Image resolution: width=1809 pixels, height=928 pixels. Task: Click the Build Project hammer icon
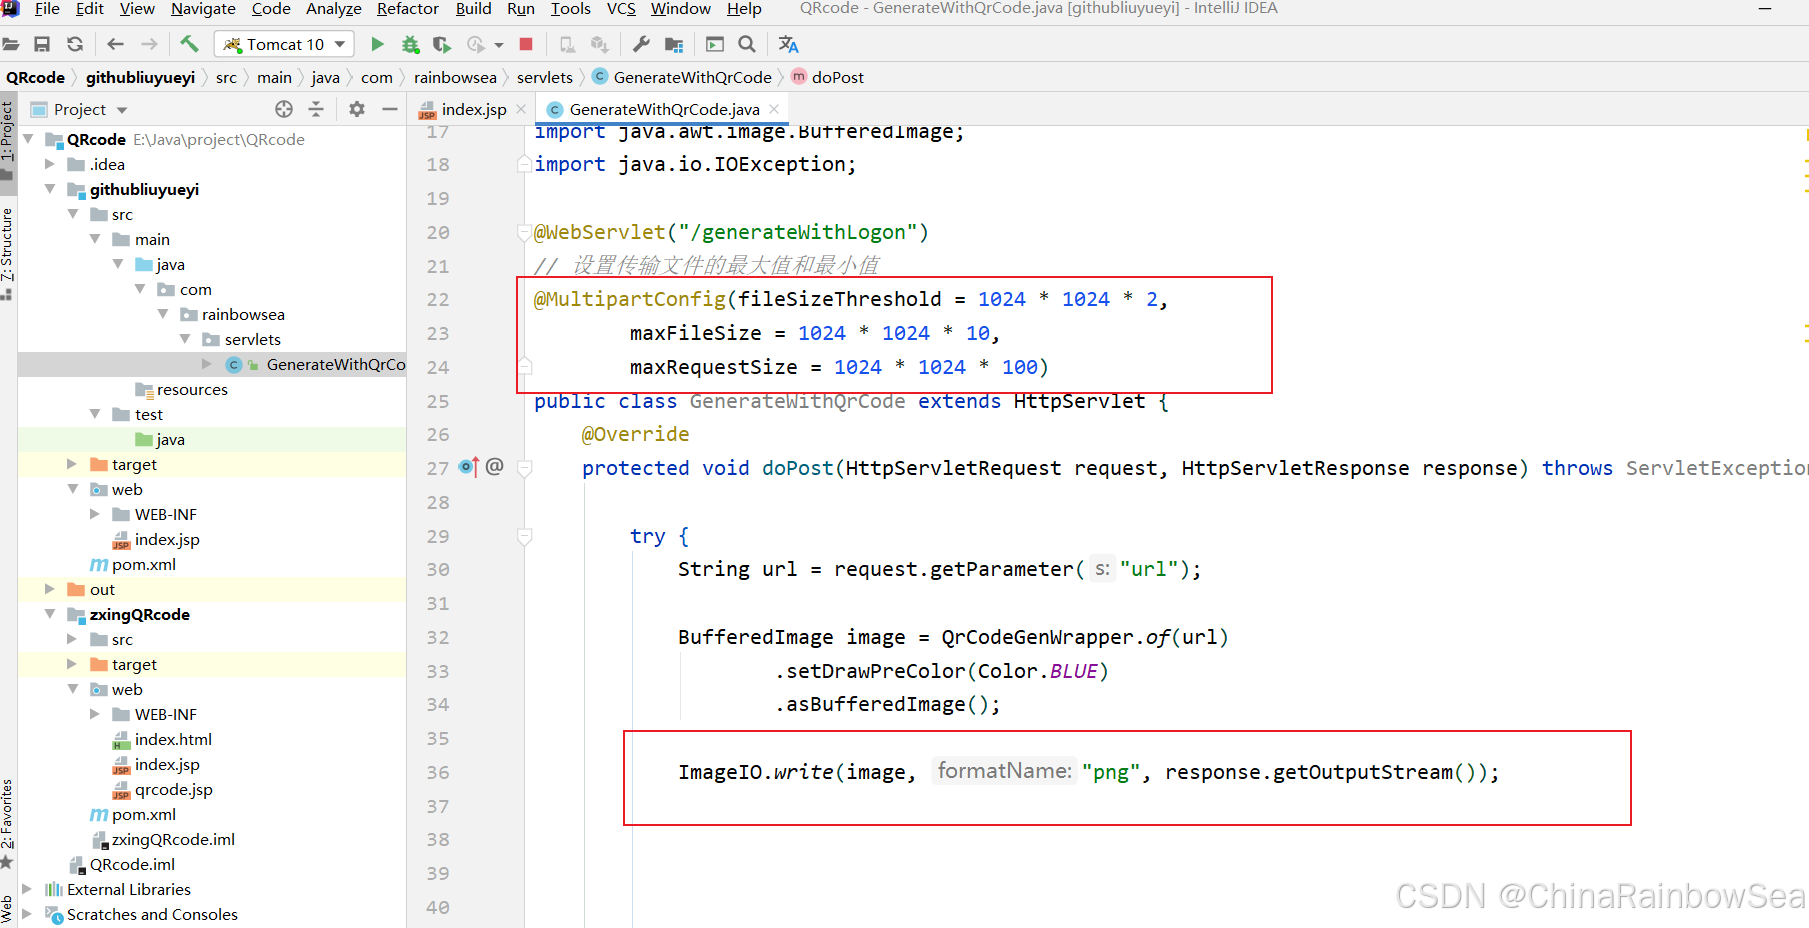tap(189, 44)
